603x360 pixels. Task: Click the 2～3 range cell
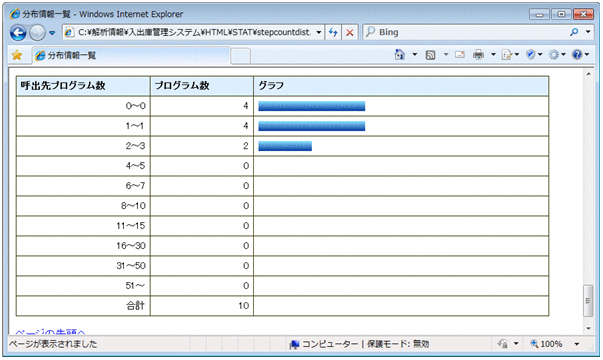coord(83,146)
